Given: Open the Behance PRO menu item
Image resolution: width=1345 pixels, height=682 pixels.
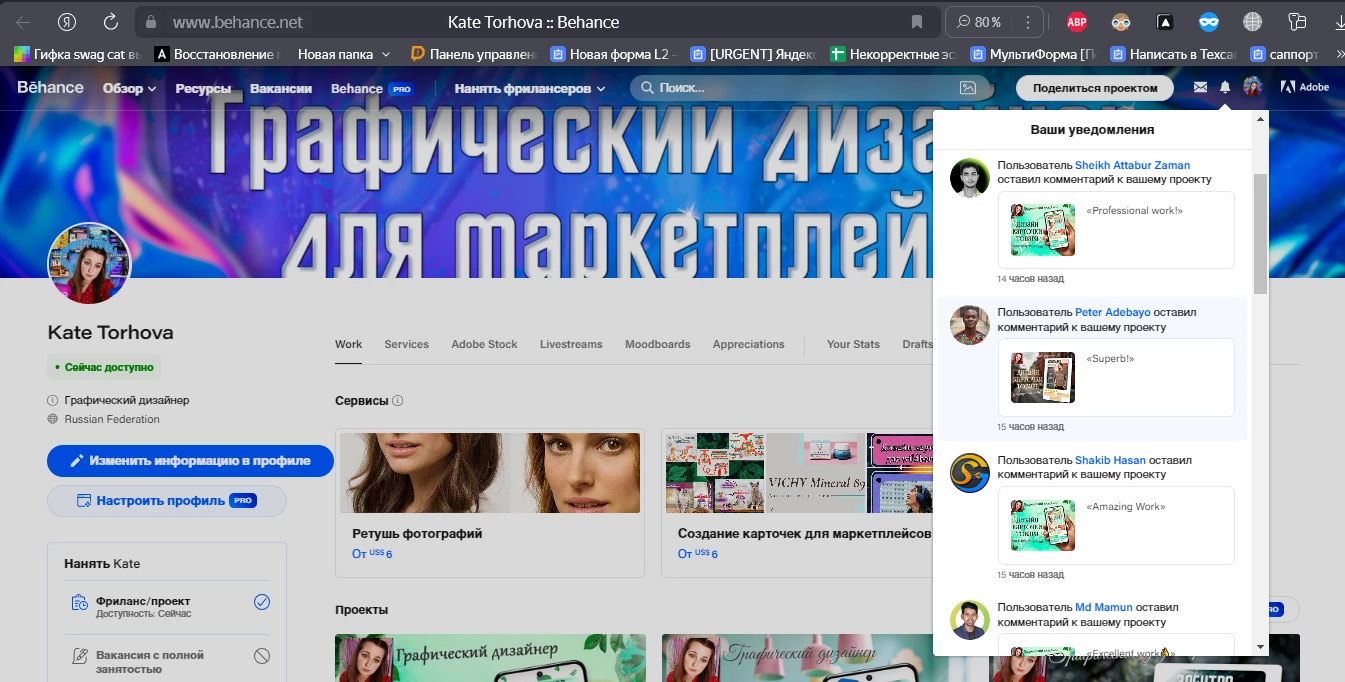Looking at the screenshot, I should tap(372, 88).
